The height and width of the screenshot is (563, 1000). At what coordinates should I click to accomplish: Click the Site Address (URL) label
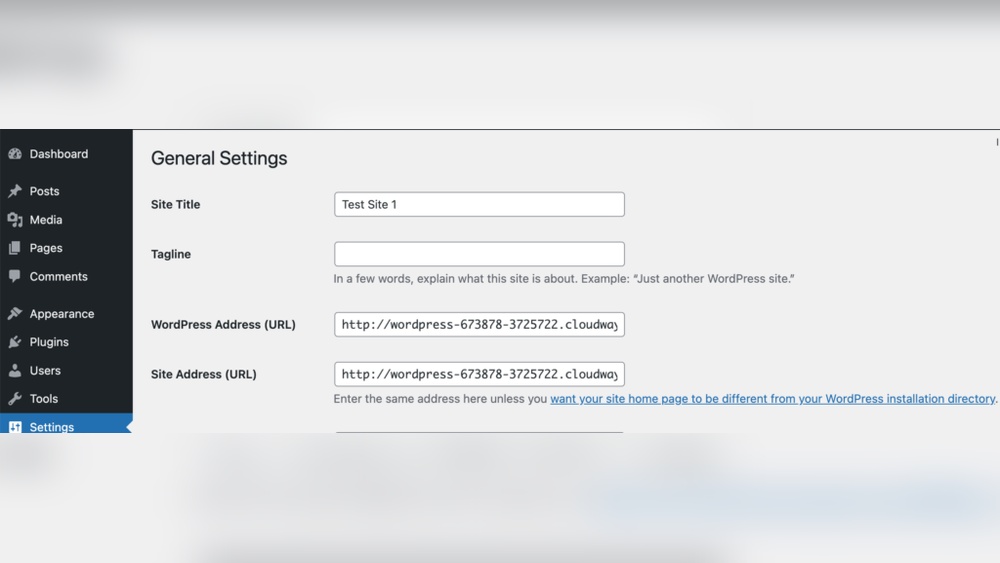[203, 374]
